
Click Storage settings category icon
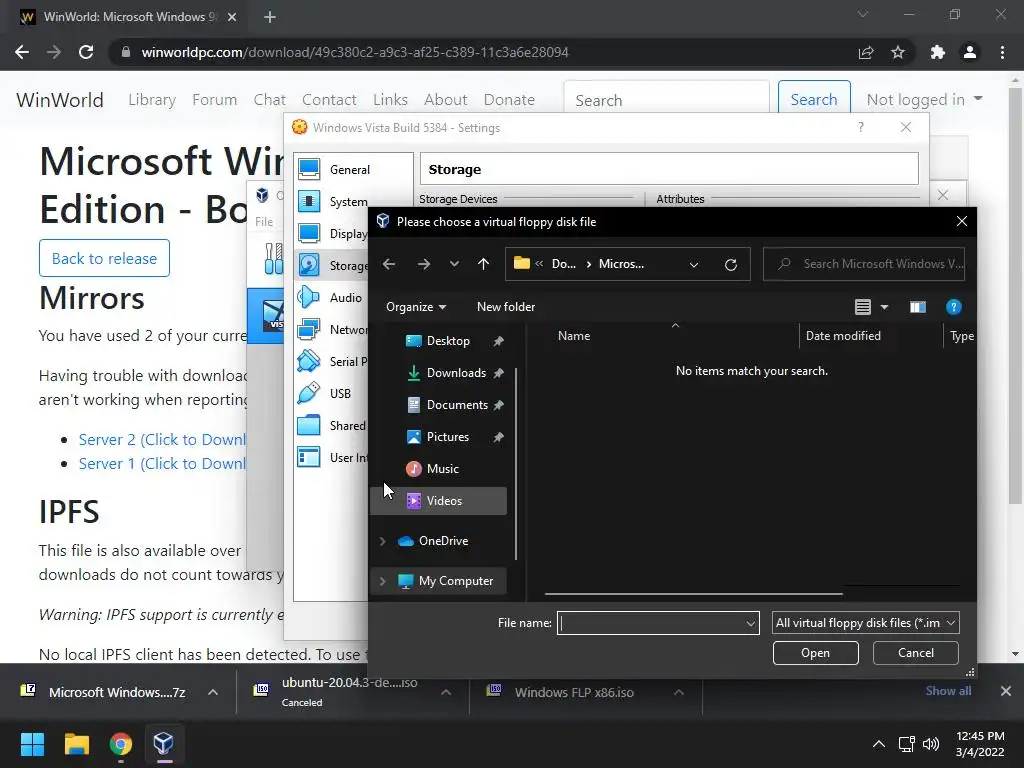click(309, 266)
